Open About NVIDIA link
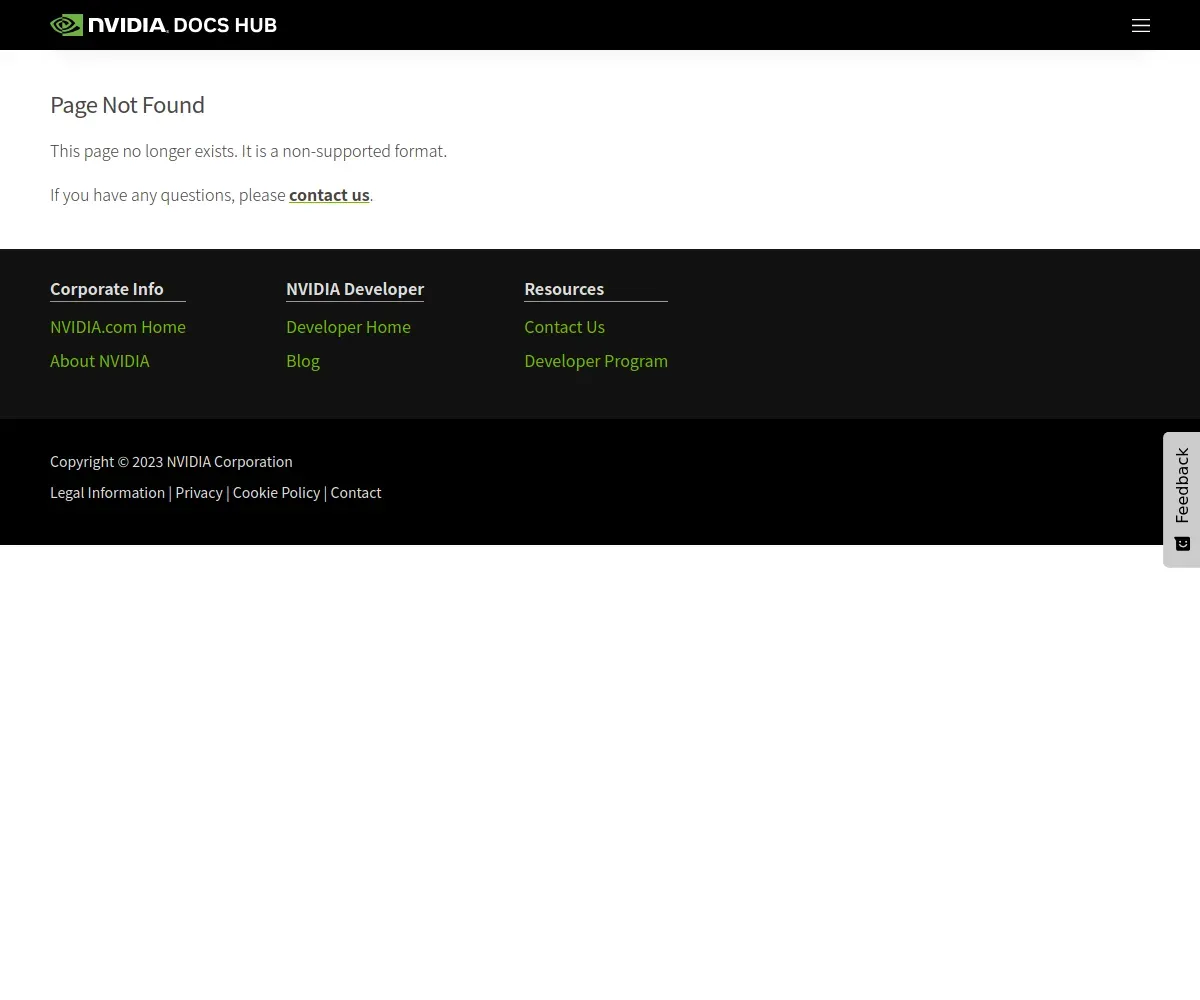Image resolution: width=1200 pixels, height=1000 pixels. pyautogui.click(x=100, y=361)
